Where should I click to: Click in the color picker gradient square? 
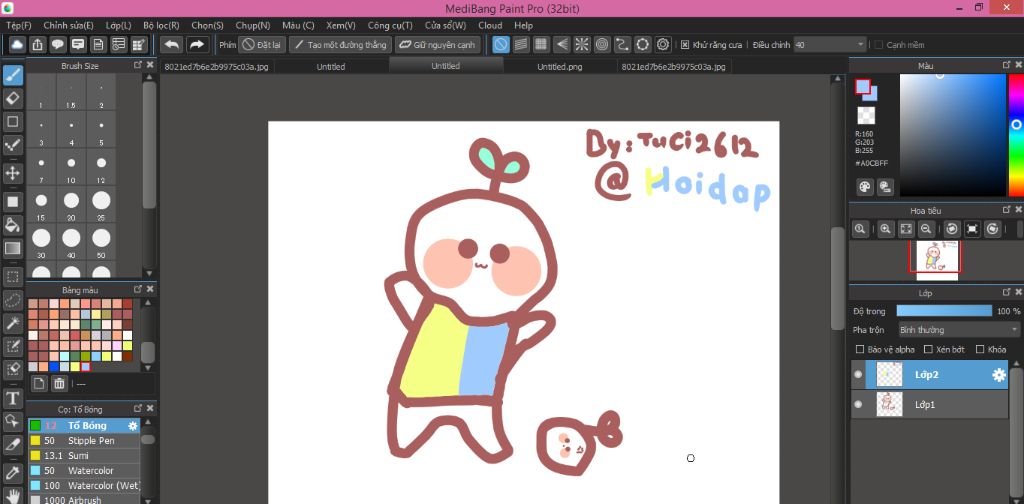[953, 135]
